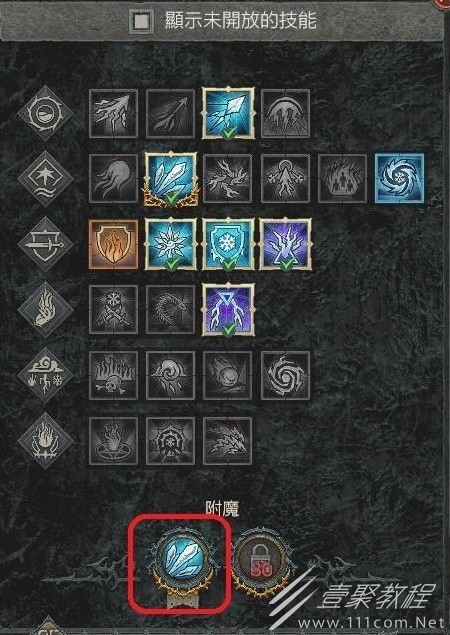Select the greyed Hydra serpent skill icon
This screenshot has height=635, width=450.
(x=171, y=309)
